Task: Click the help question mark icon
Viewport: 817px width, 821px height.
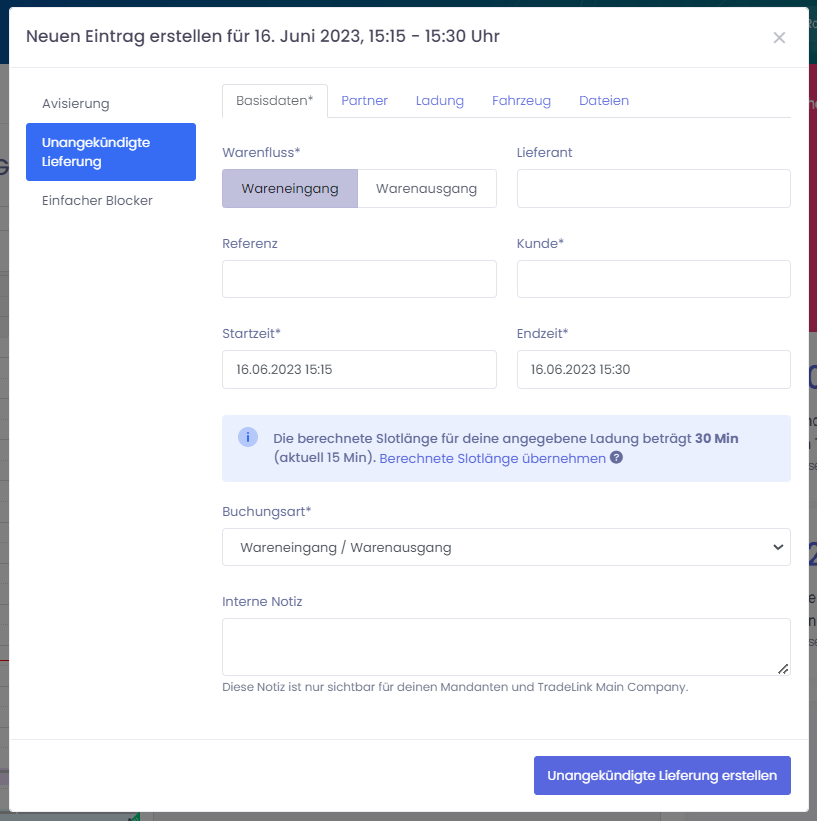Action: tap(617, 458)
